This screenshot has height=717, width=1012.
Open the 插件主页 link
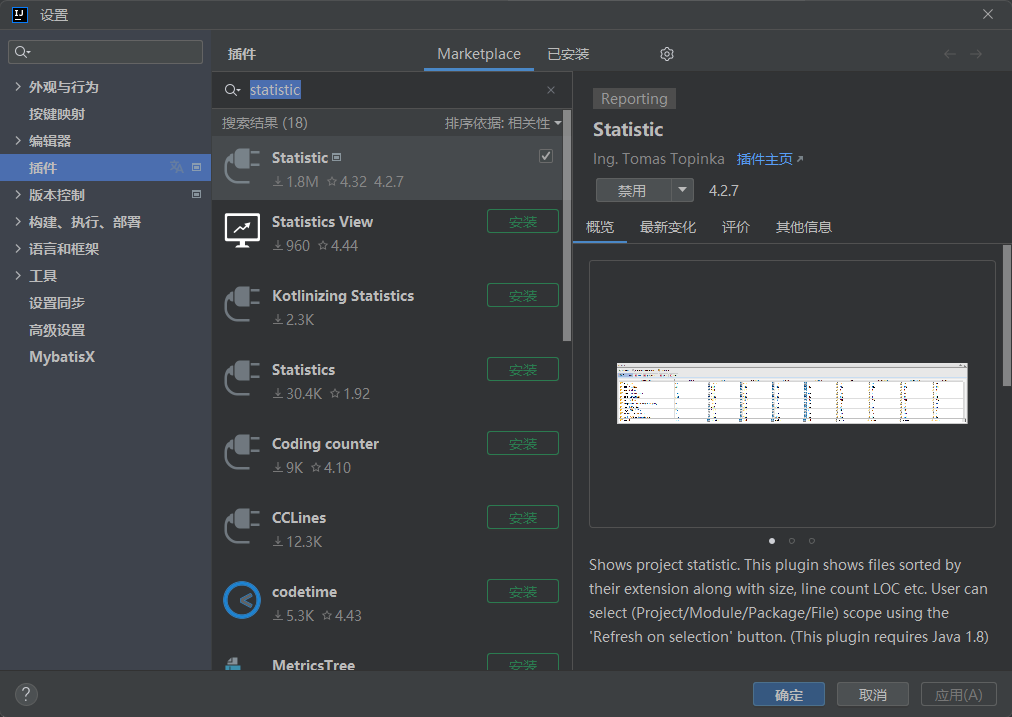pyautogui.click(x=770, y=159)
